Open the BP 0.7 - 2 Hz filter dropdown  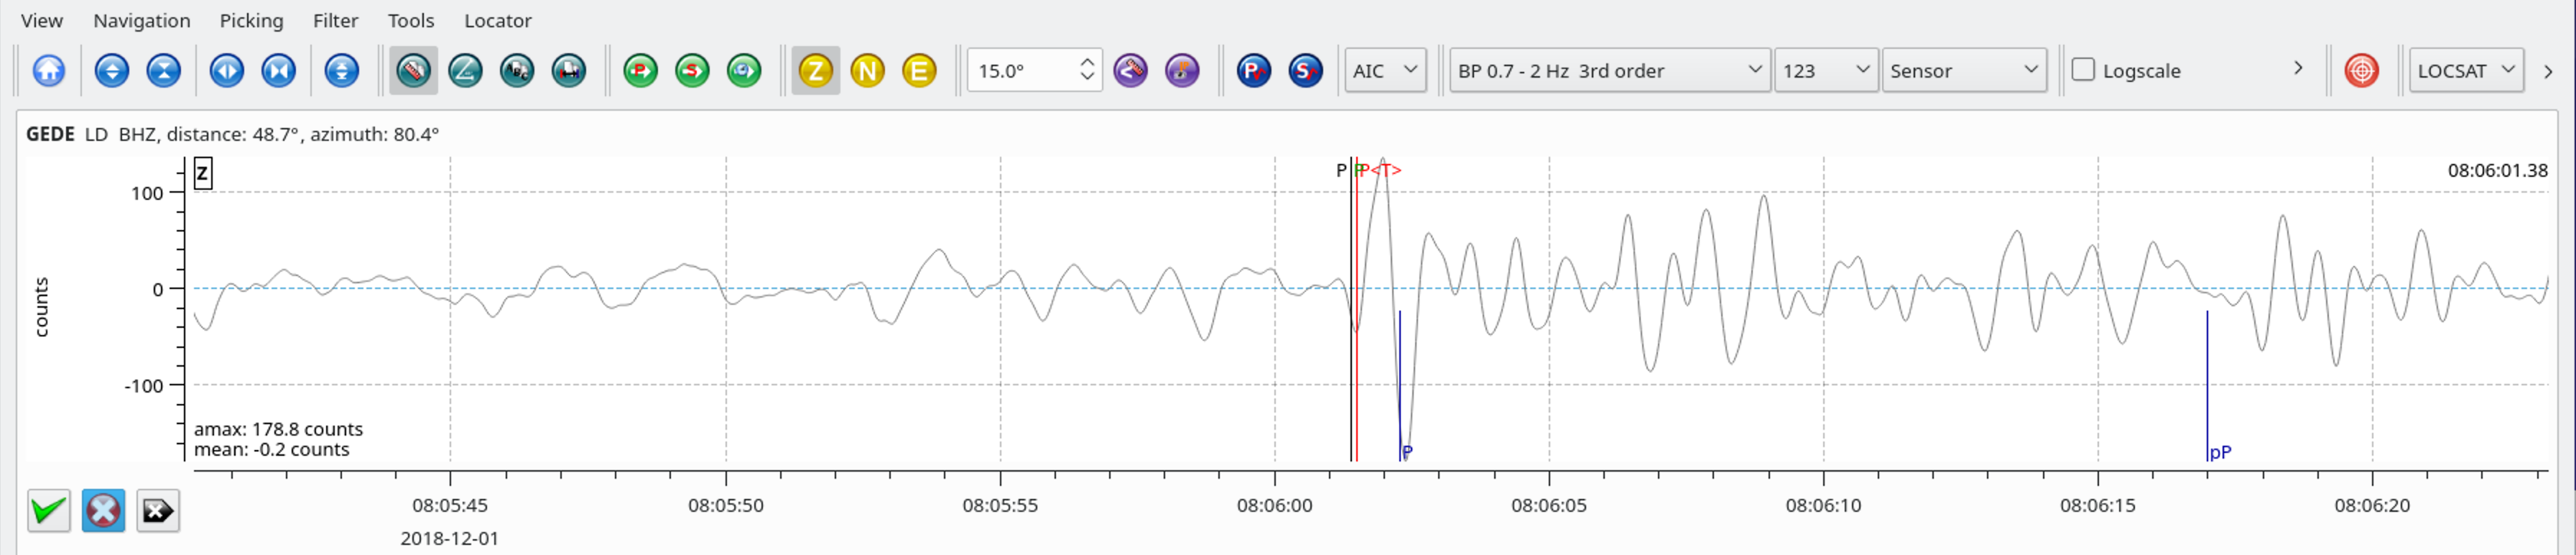pyautogui.click(x=1610, y=71)
